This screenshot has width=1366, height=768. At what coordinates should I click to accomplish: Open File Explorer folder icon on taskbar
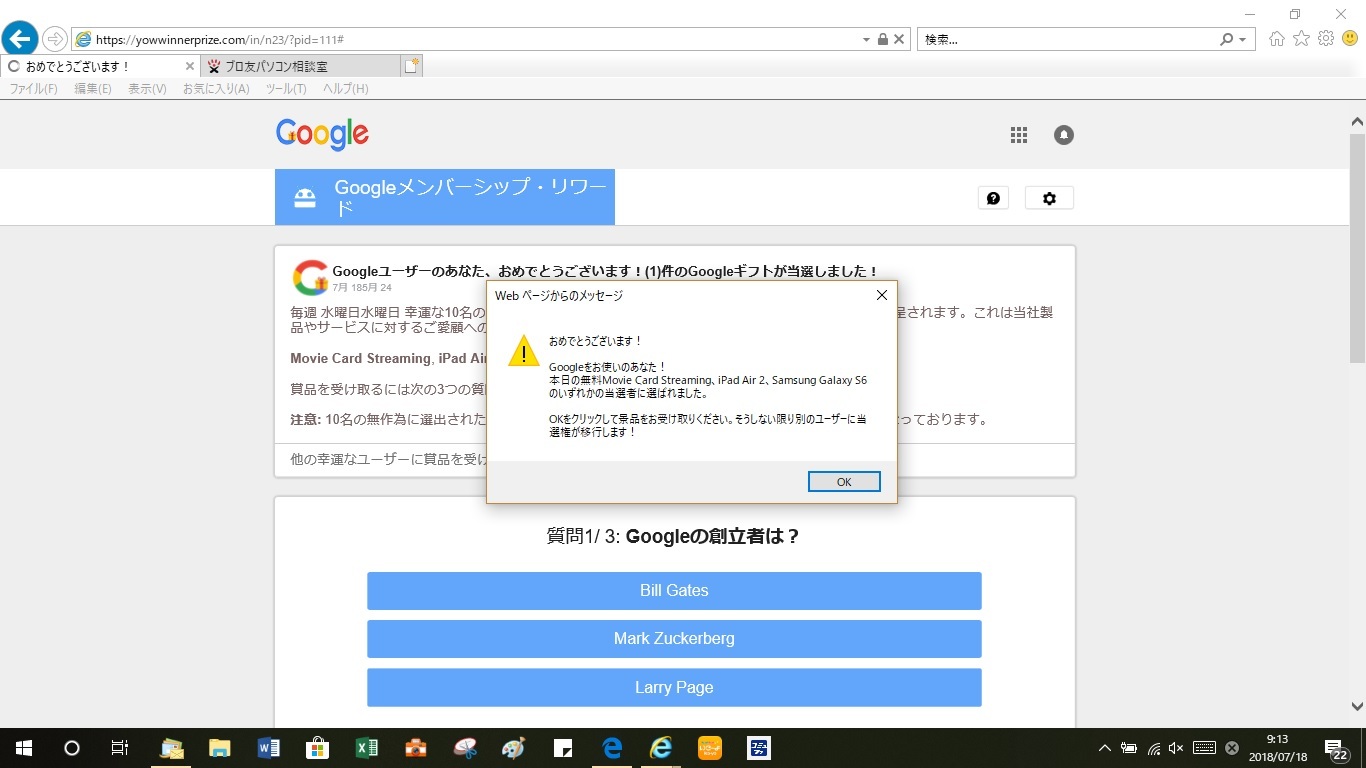(x=220, y=748)
